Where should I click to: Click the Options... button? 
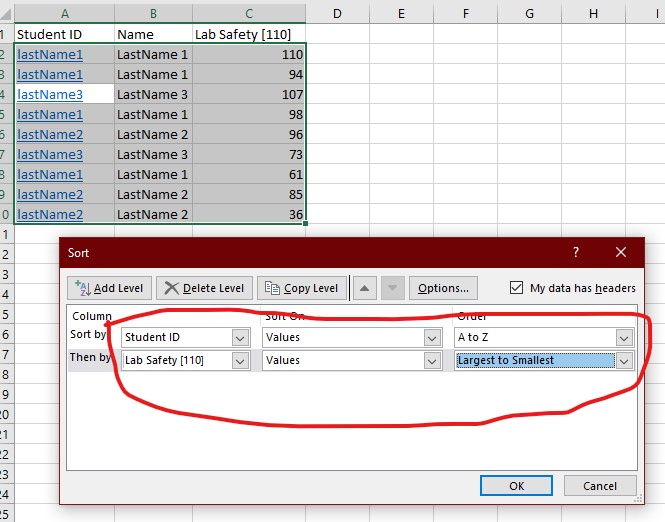click(443, 288)
